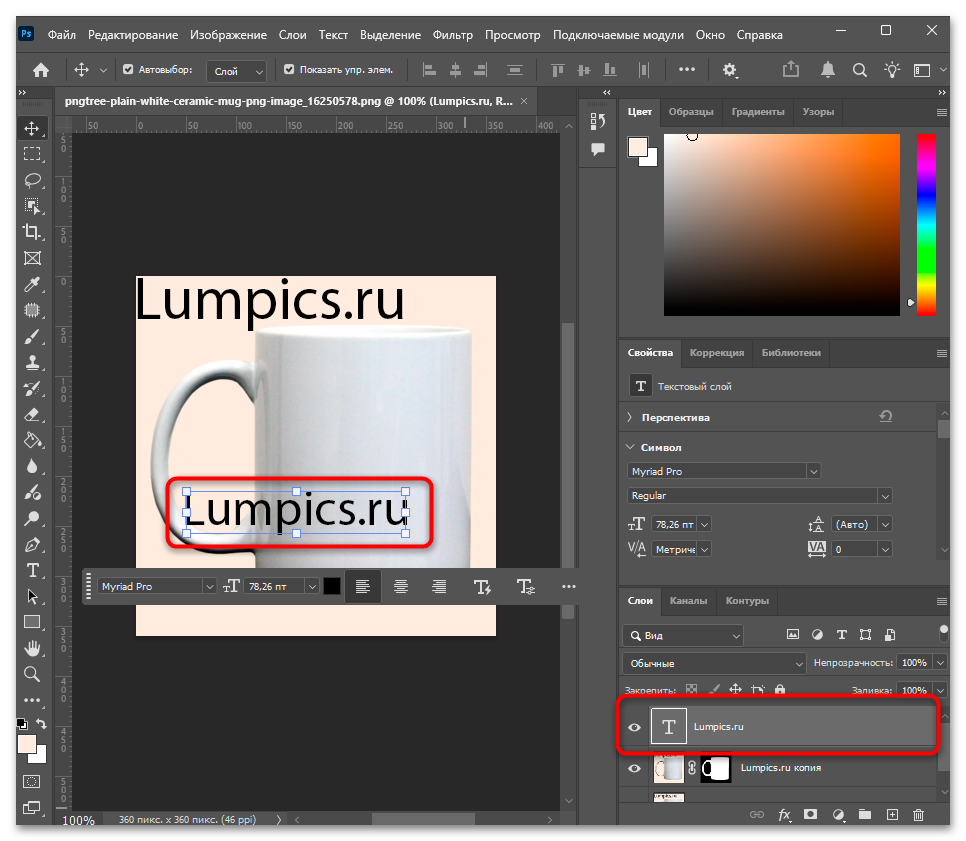This screenshot has height=841, width=966.
Task: Center-align text in floating text bar
Action: [401, 587]
